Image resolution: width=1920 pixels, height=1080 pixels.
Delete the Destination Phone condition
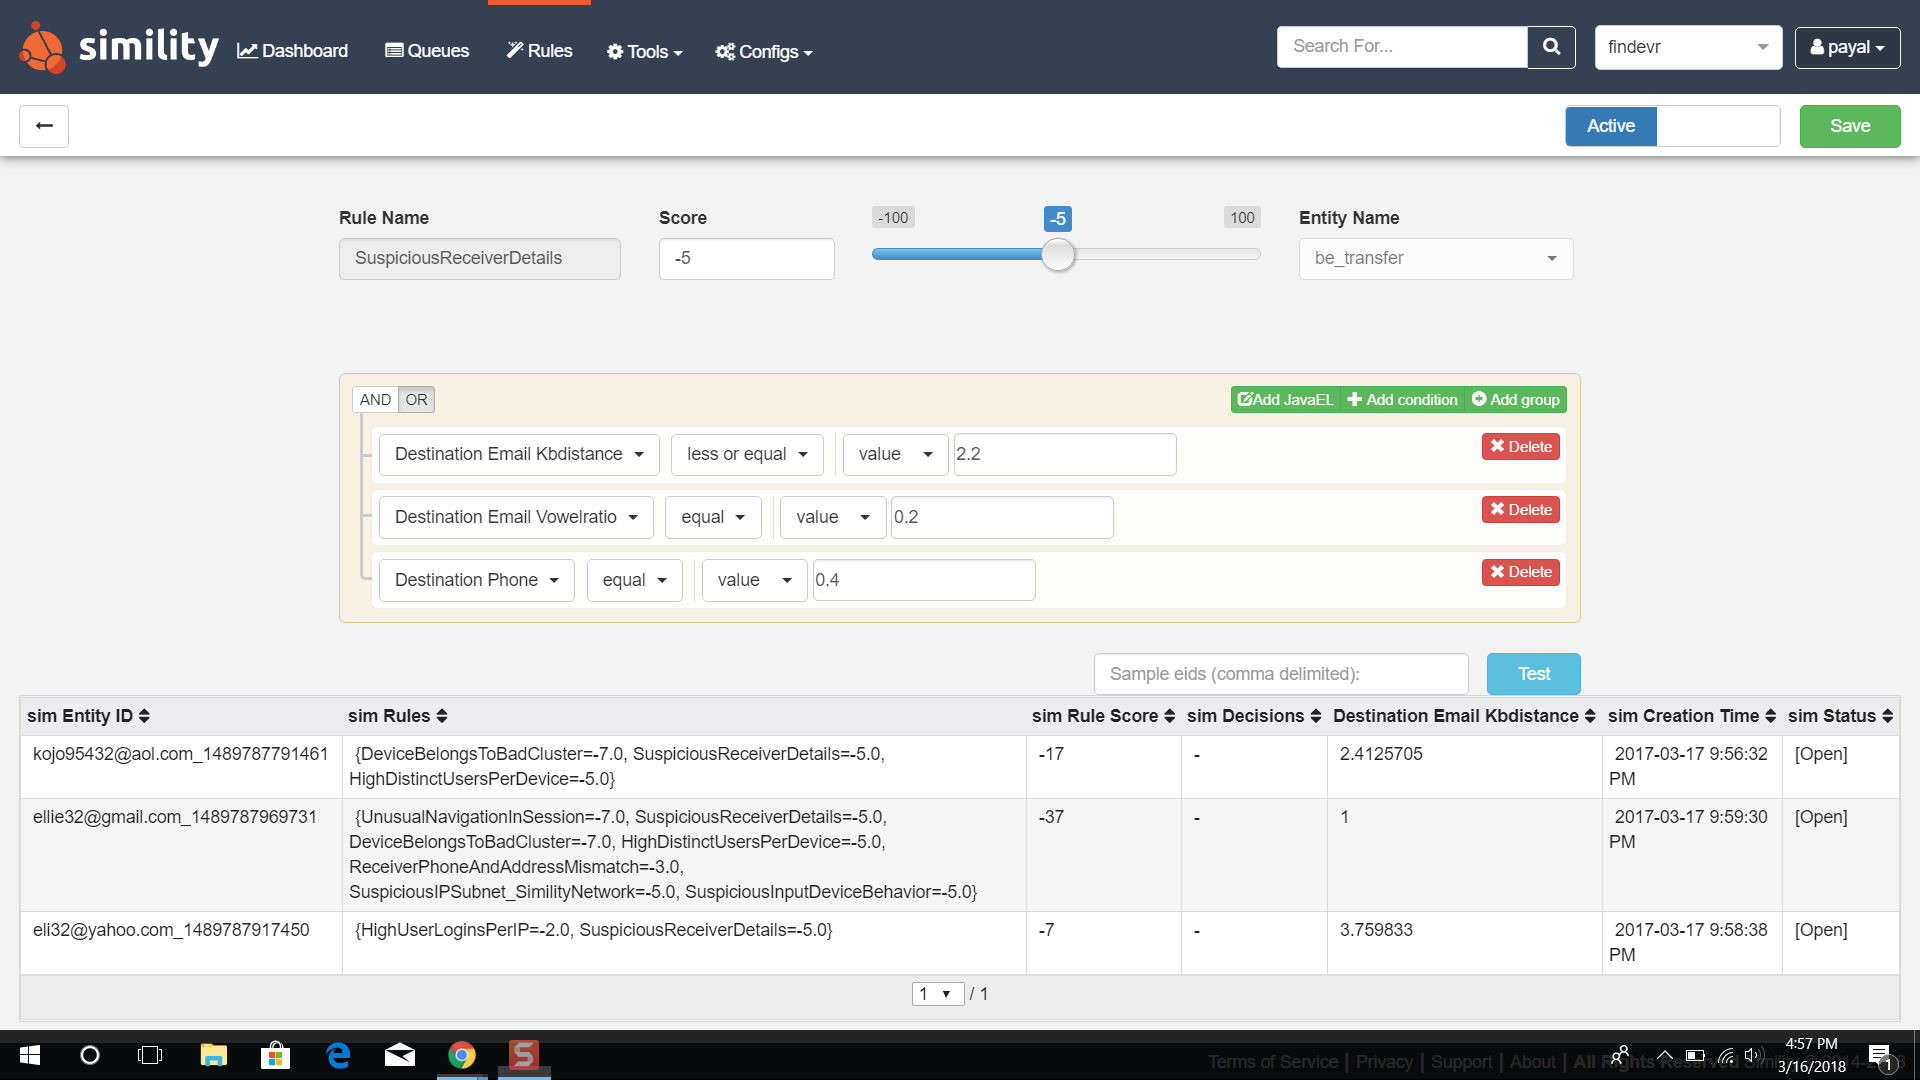1520,572
